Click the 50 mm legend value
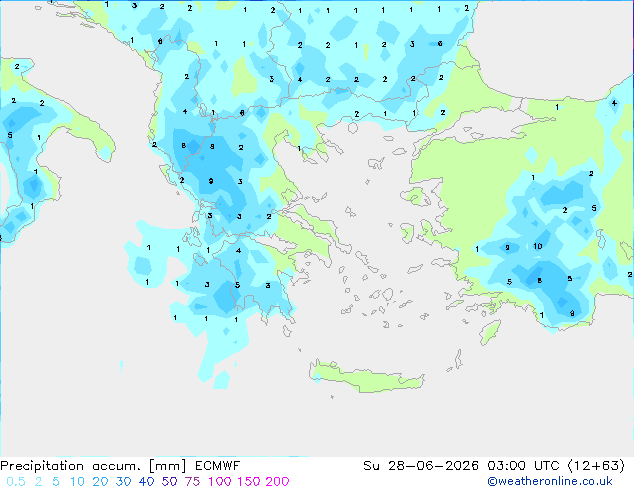 pyautogui.click(x=169, y=482)
